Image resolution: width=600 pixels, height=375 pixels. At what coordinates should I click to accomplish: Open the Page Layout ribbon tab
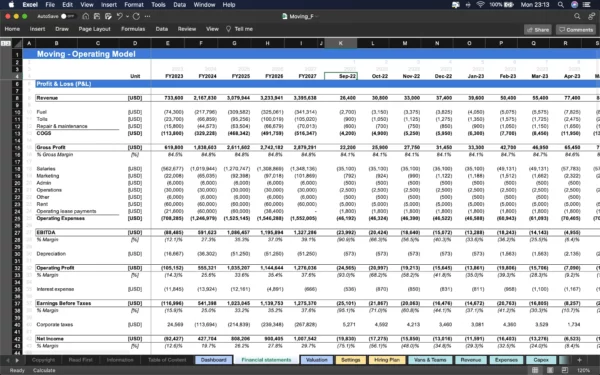pyautogui.click(x=95, y=29)
